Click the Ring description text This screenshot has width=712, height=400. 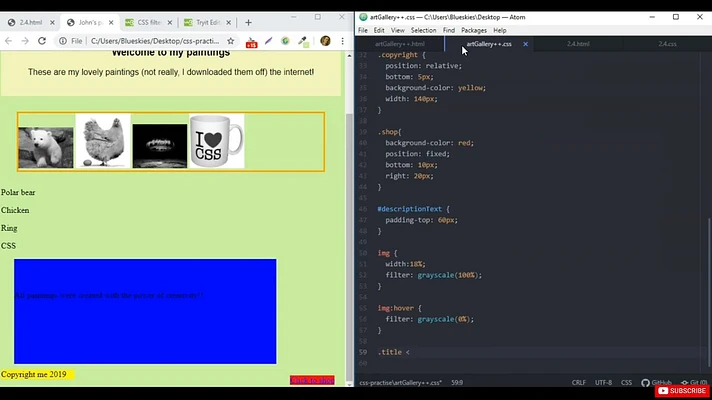[x=9, y=228]
